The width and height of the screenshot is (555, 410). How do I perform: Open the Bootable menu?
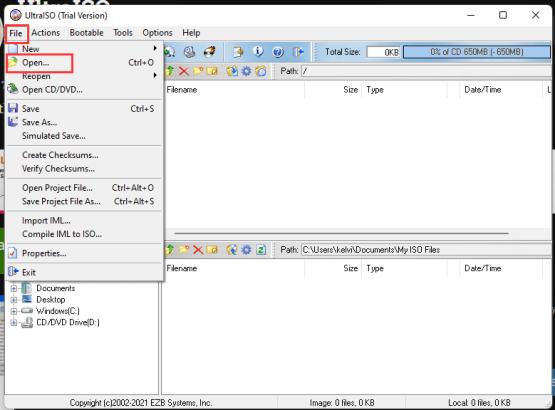click(x=86, y=33)
